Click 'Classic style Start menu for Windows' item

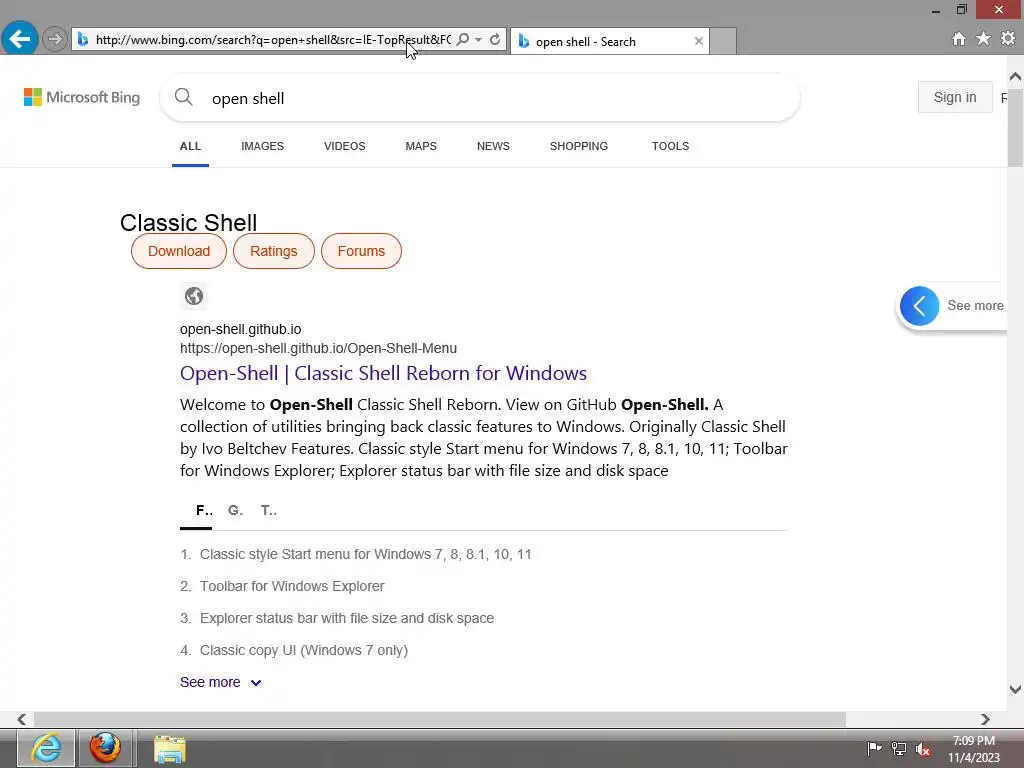tap(366, 554)
